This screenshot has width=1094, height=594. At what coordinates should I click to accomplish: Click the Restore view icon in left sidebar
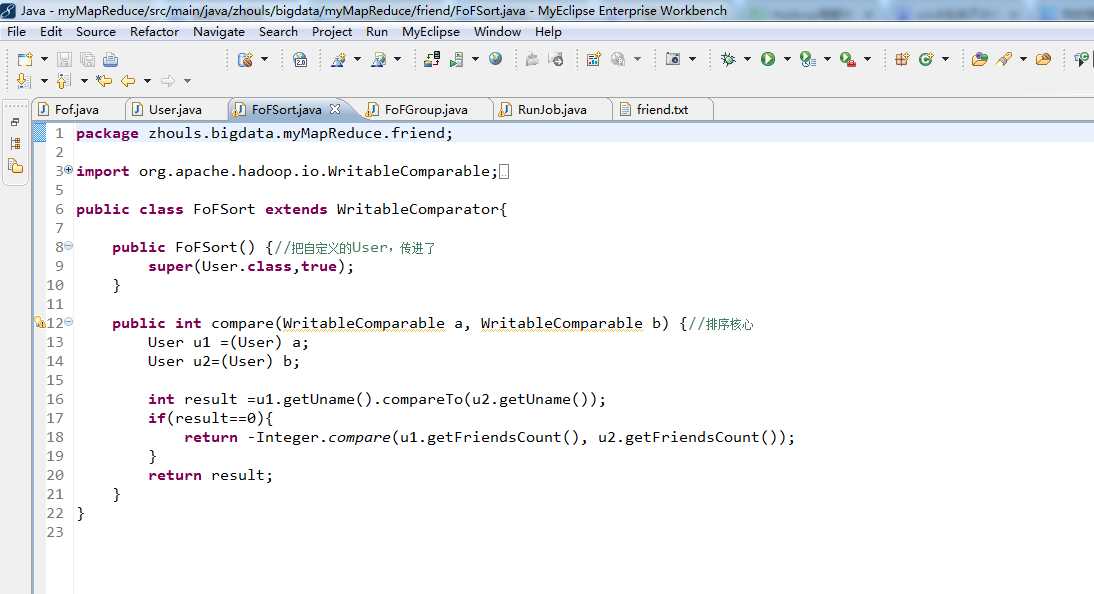tap(15, 122)
